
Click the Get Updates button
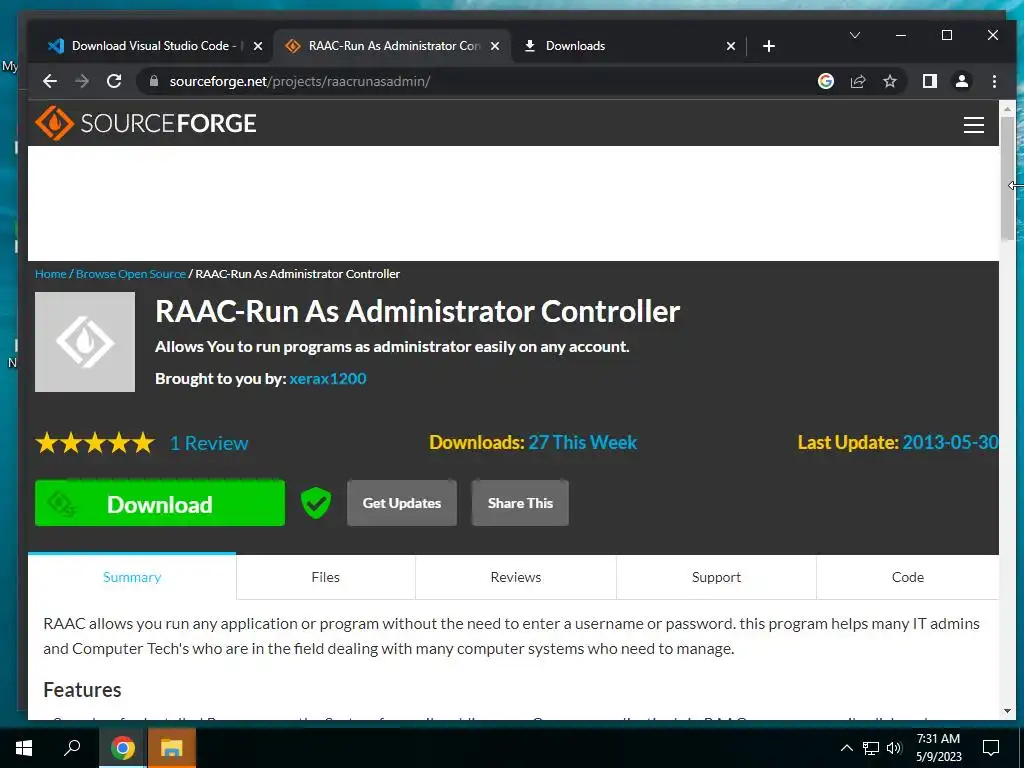[x=402, y=503]
